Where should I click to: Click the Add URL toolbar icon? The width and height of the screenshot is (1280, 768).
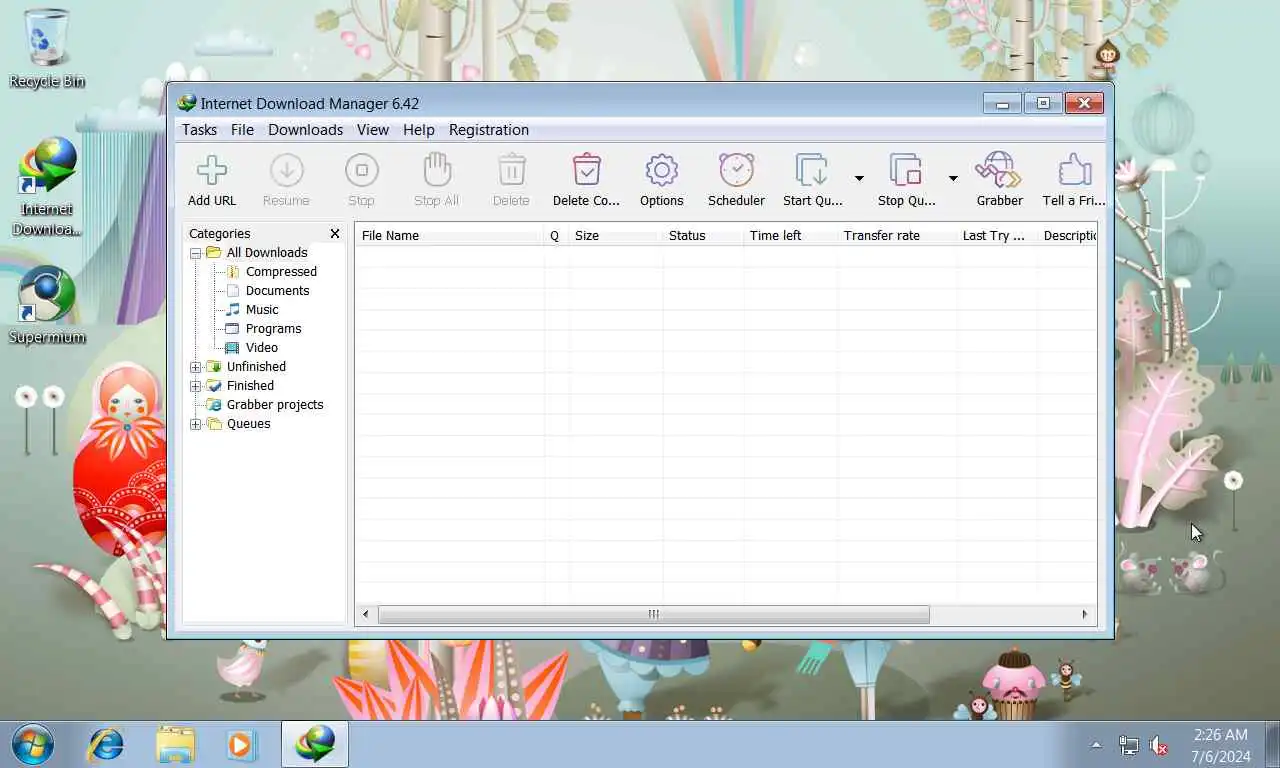212,171
